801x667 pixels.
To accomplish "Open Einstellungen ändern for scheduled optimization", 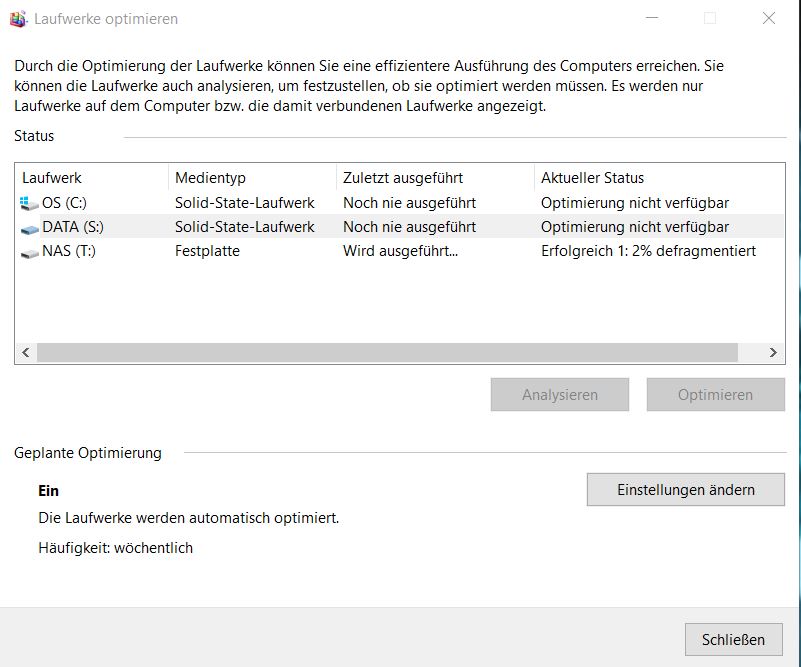I will click(685, 489).
